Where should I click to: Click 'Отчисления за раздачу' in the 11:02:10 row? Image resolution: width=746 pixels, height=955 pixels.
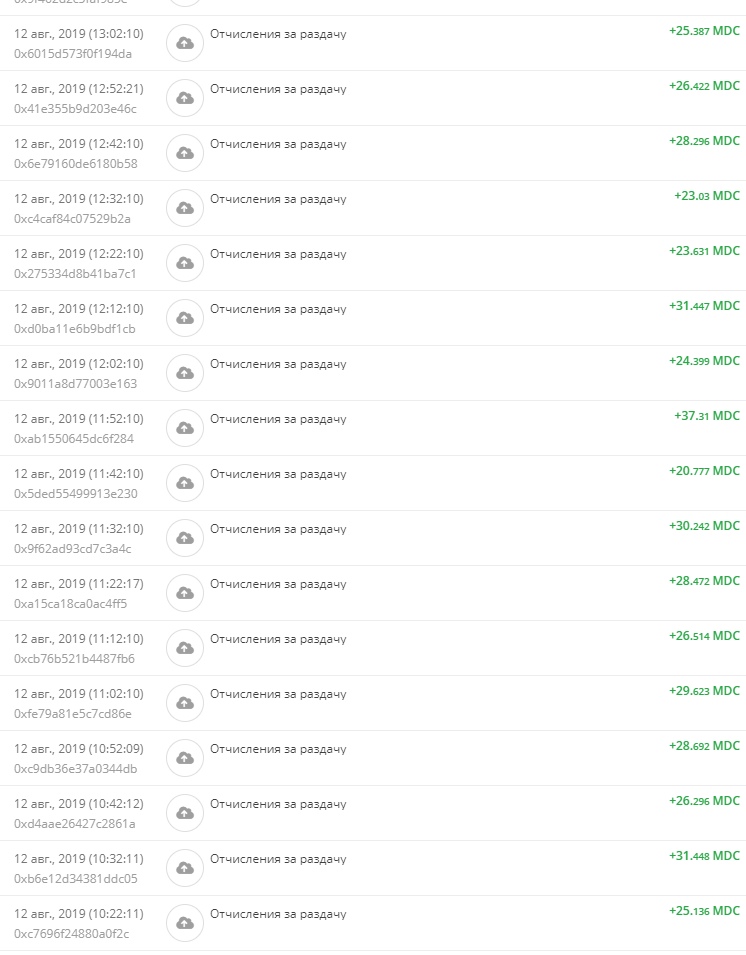[x=278, y=694]
